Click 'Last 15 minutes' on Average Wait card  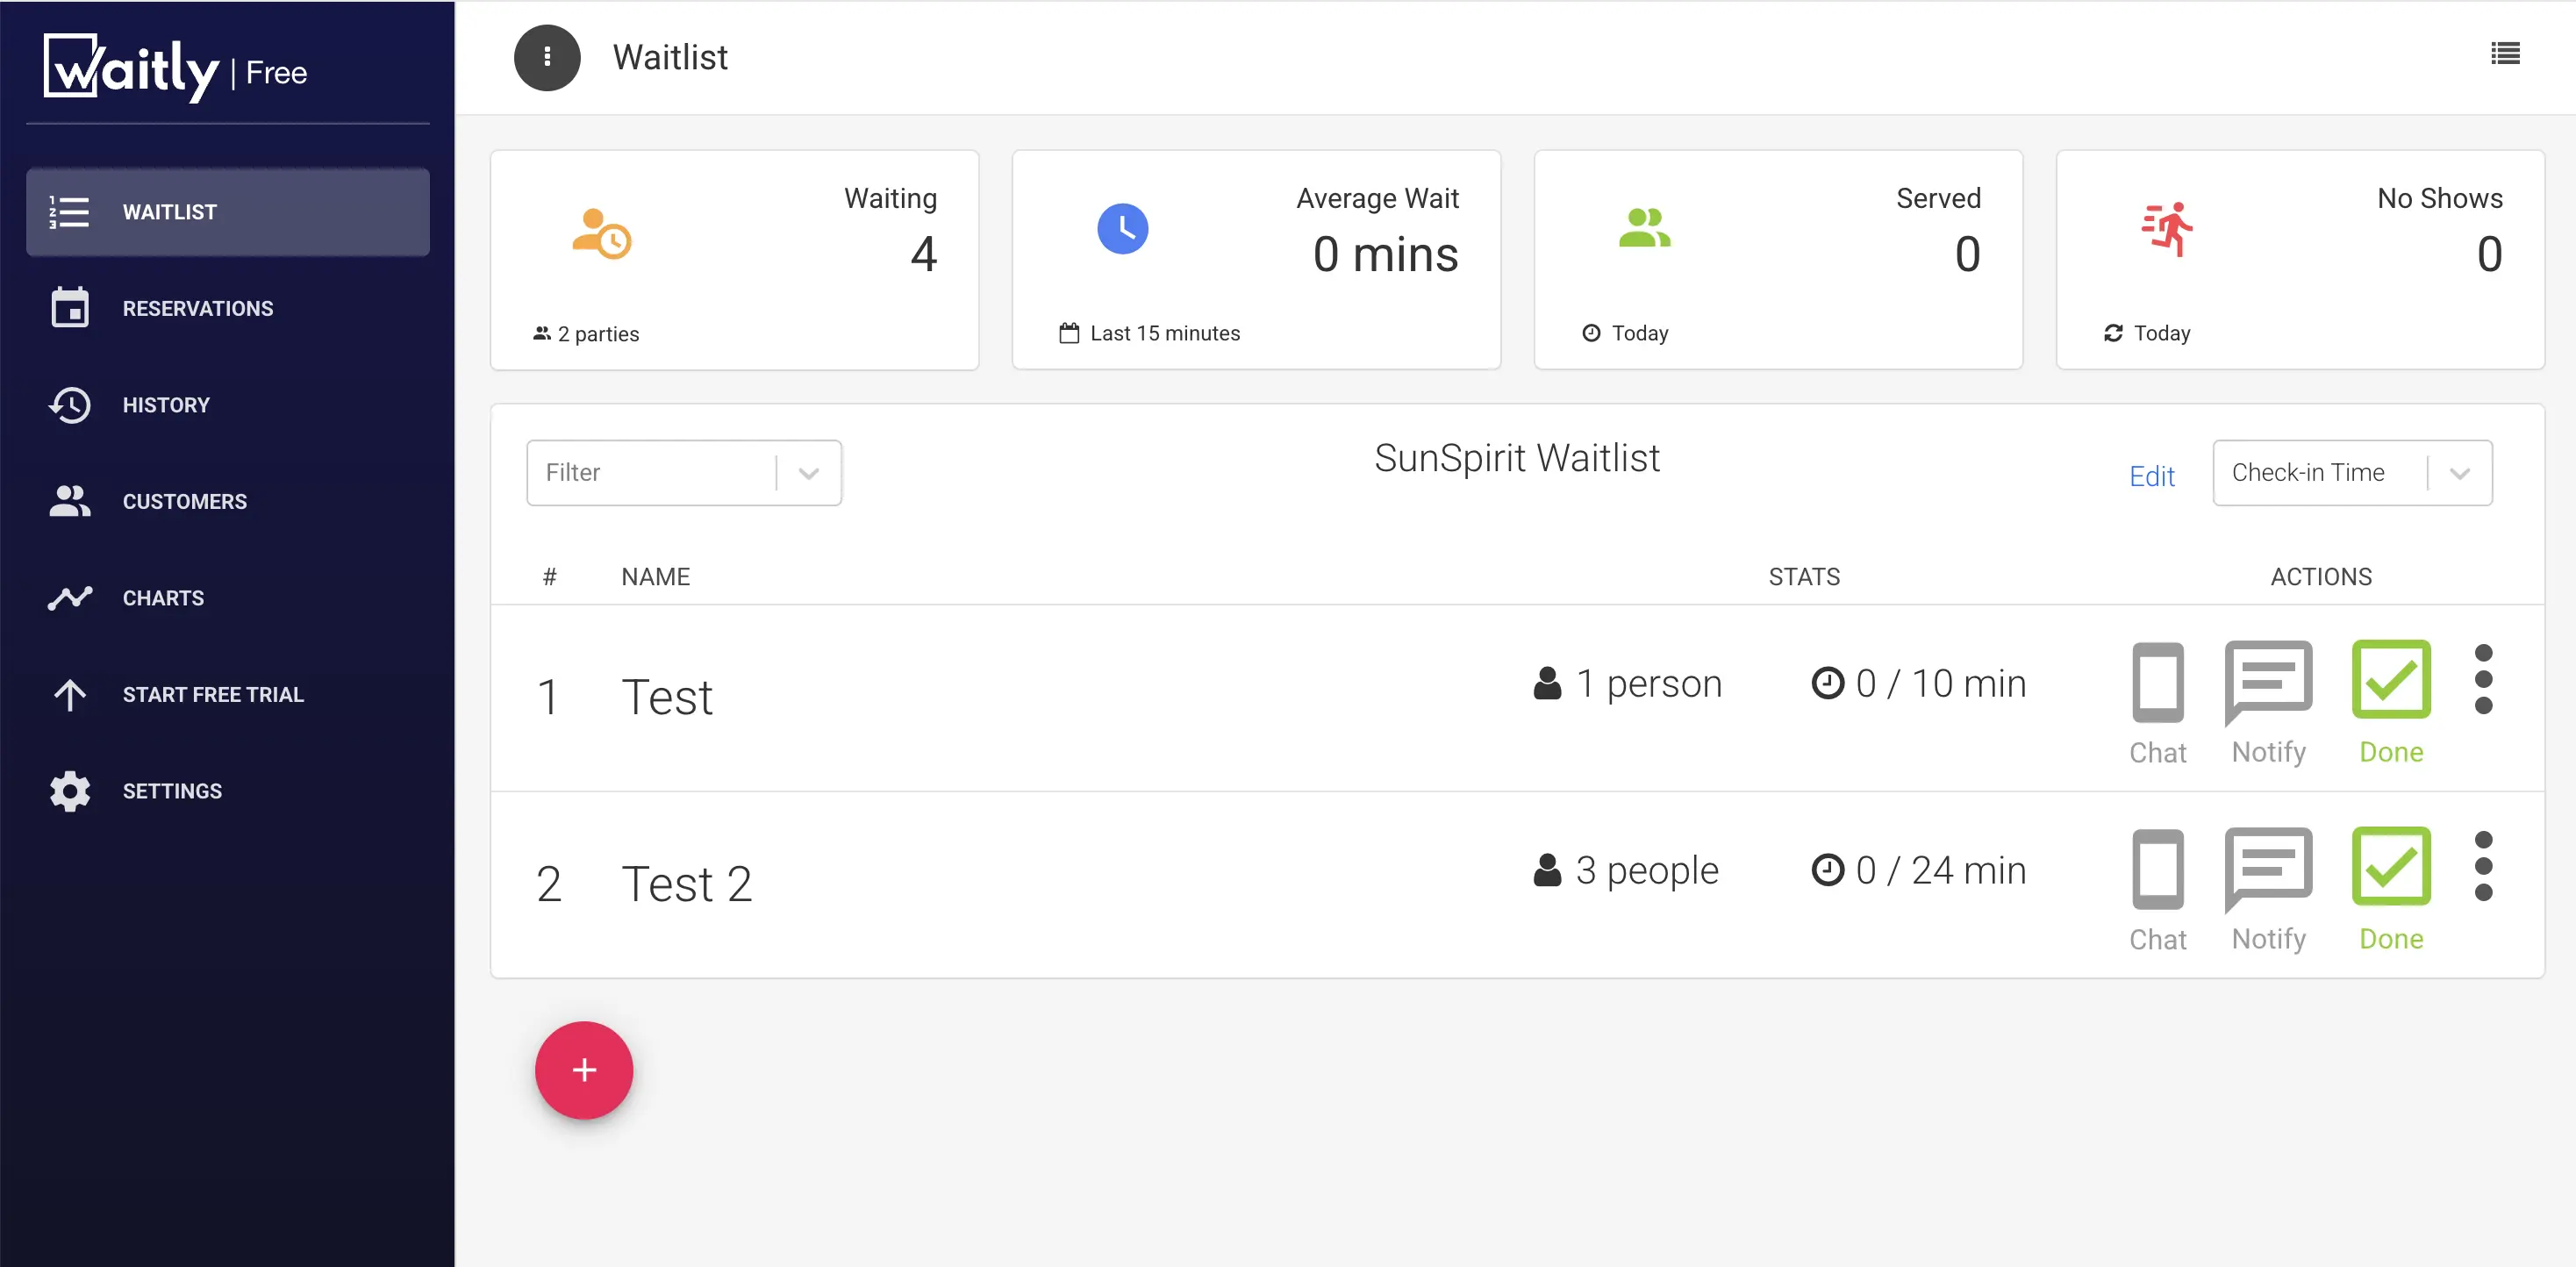(x=1149, y=333)
